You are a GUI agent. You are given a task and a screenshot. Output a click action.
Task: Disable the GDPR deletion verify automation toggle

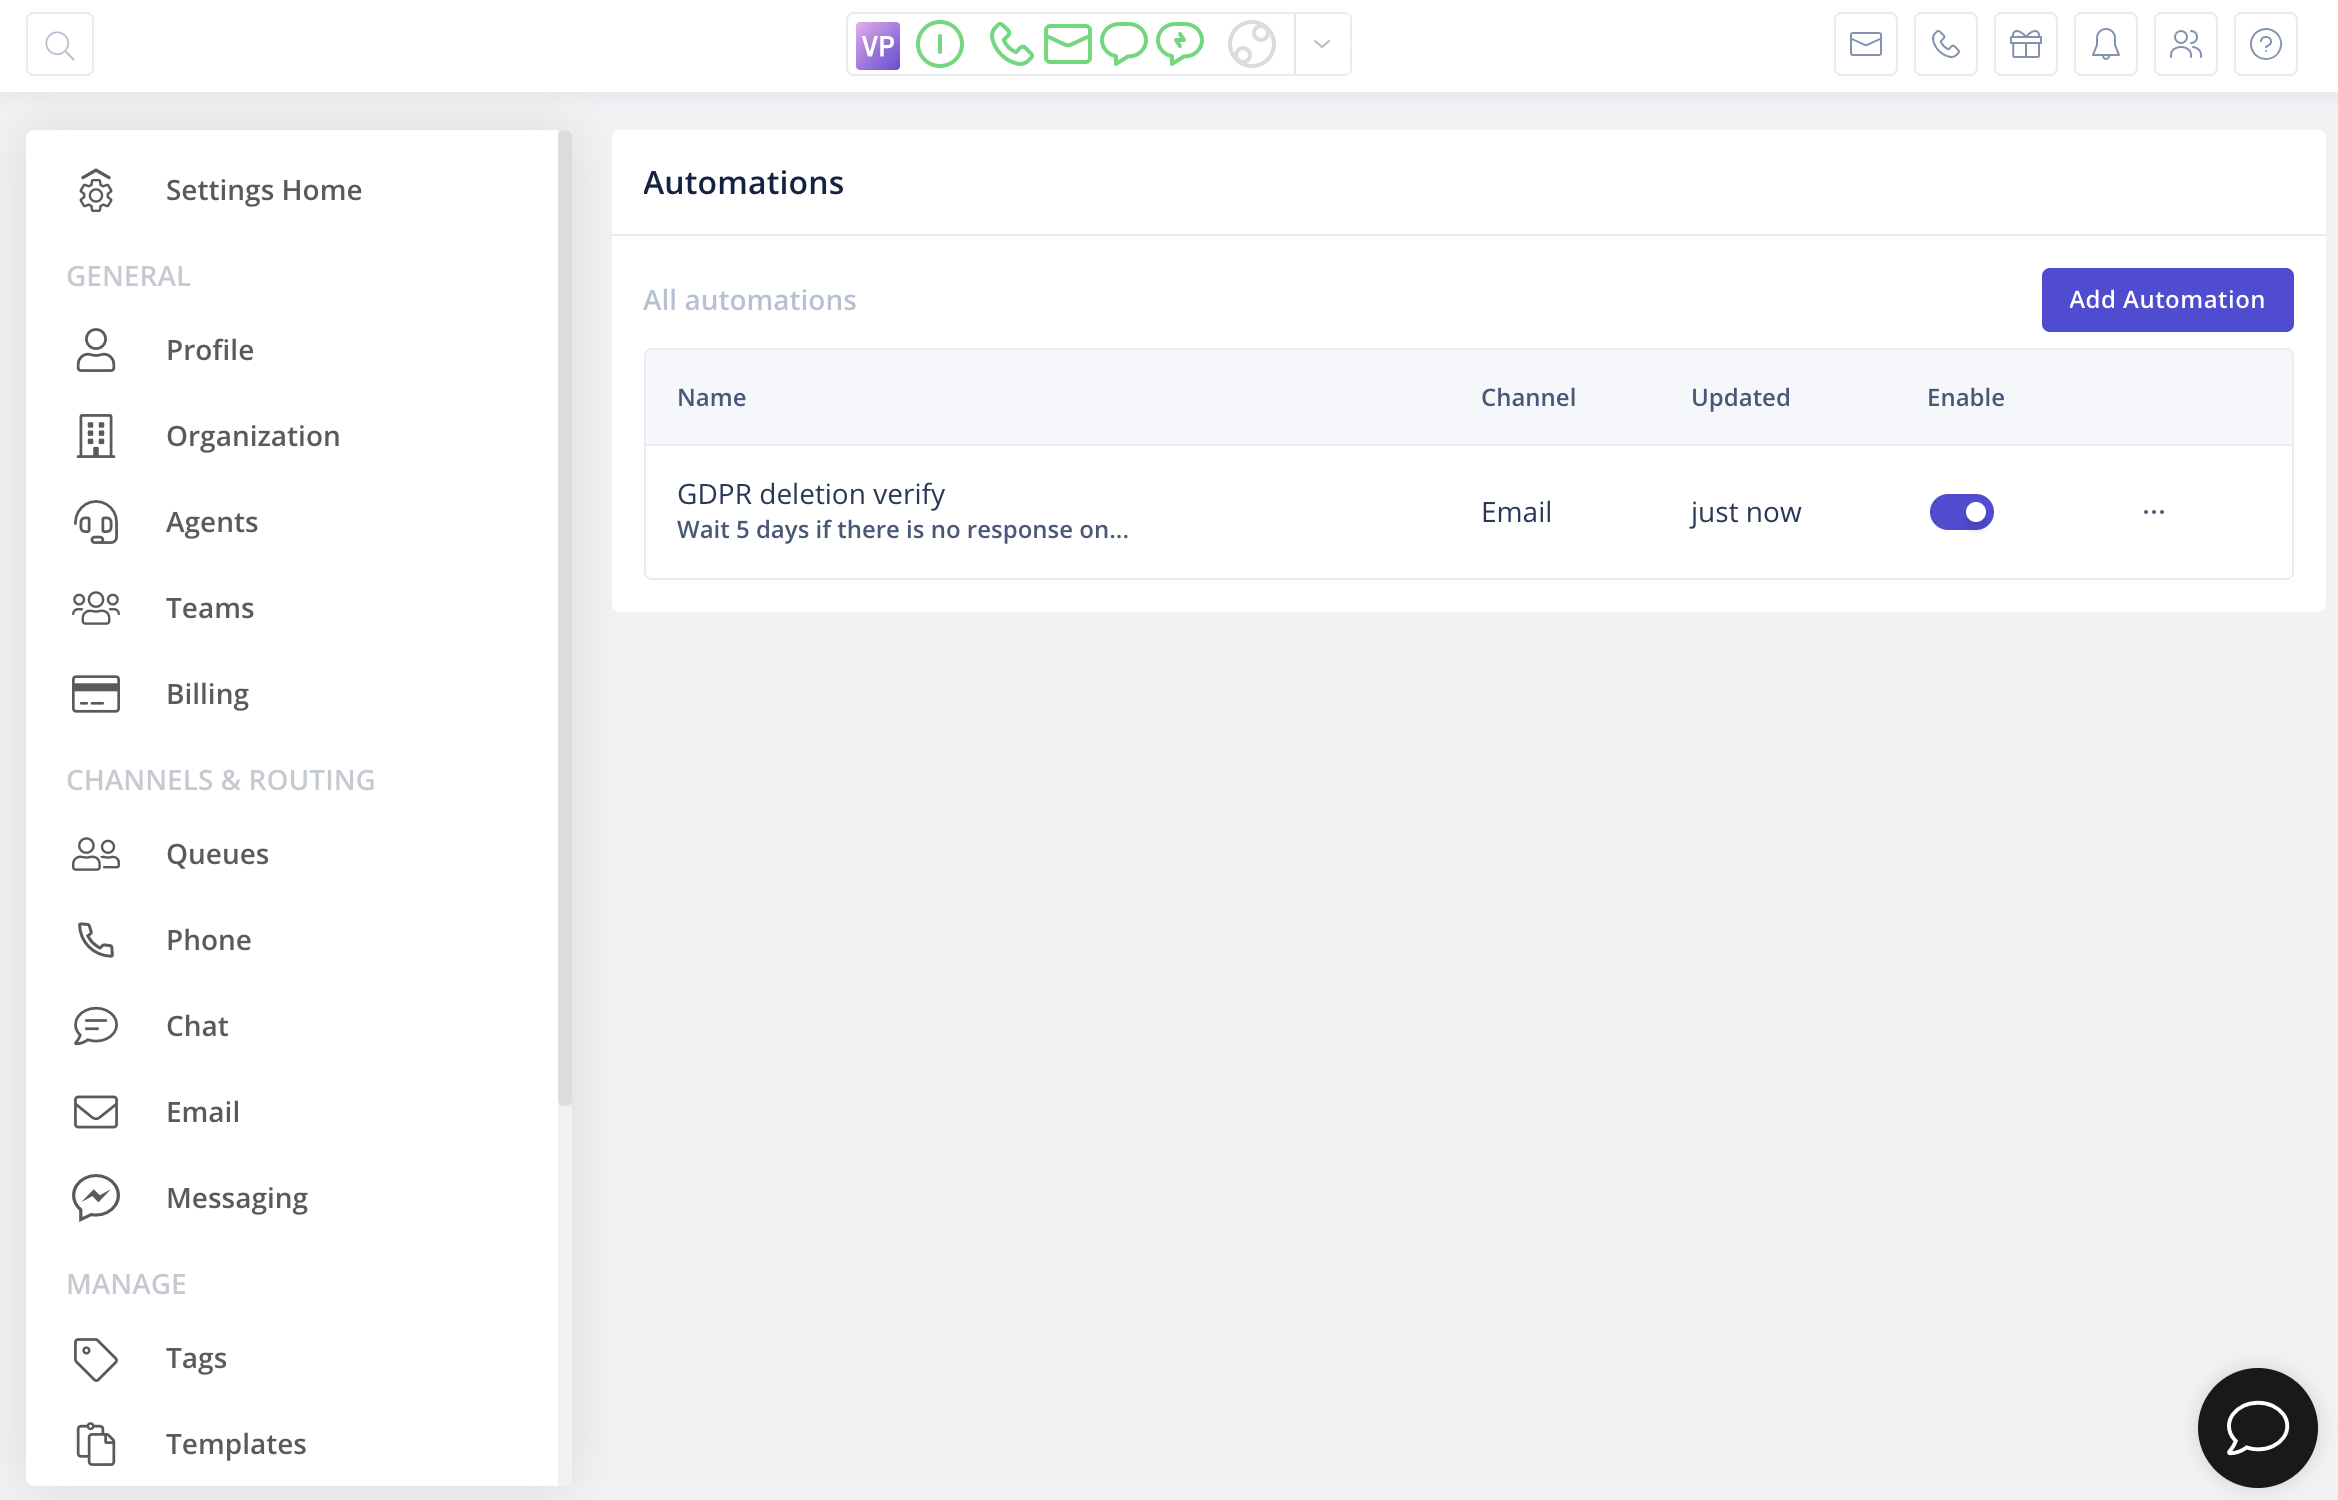[x=1961, y=512]
